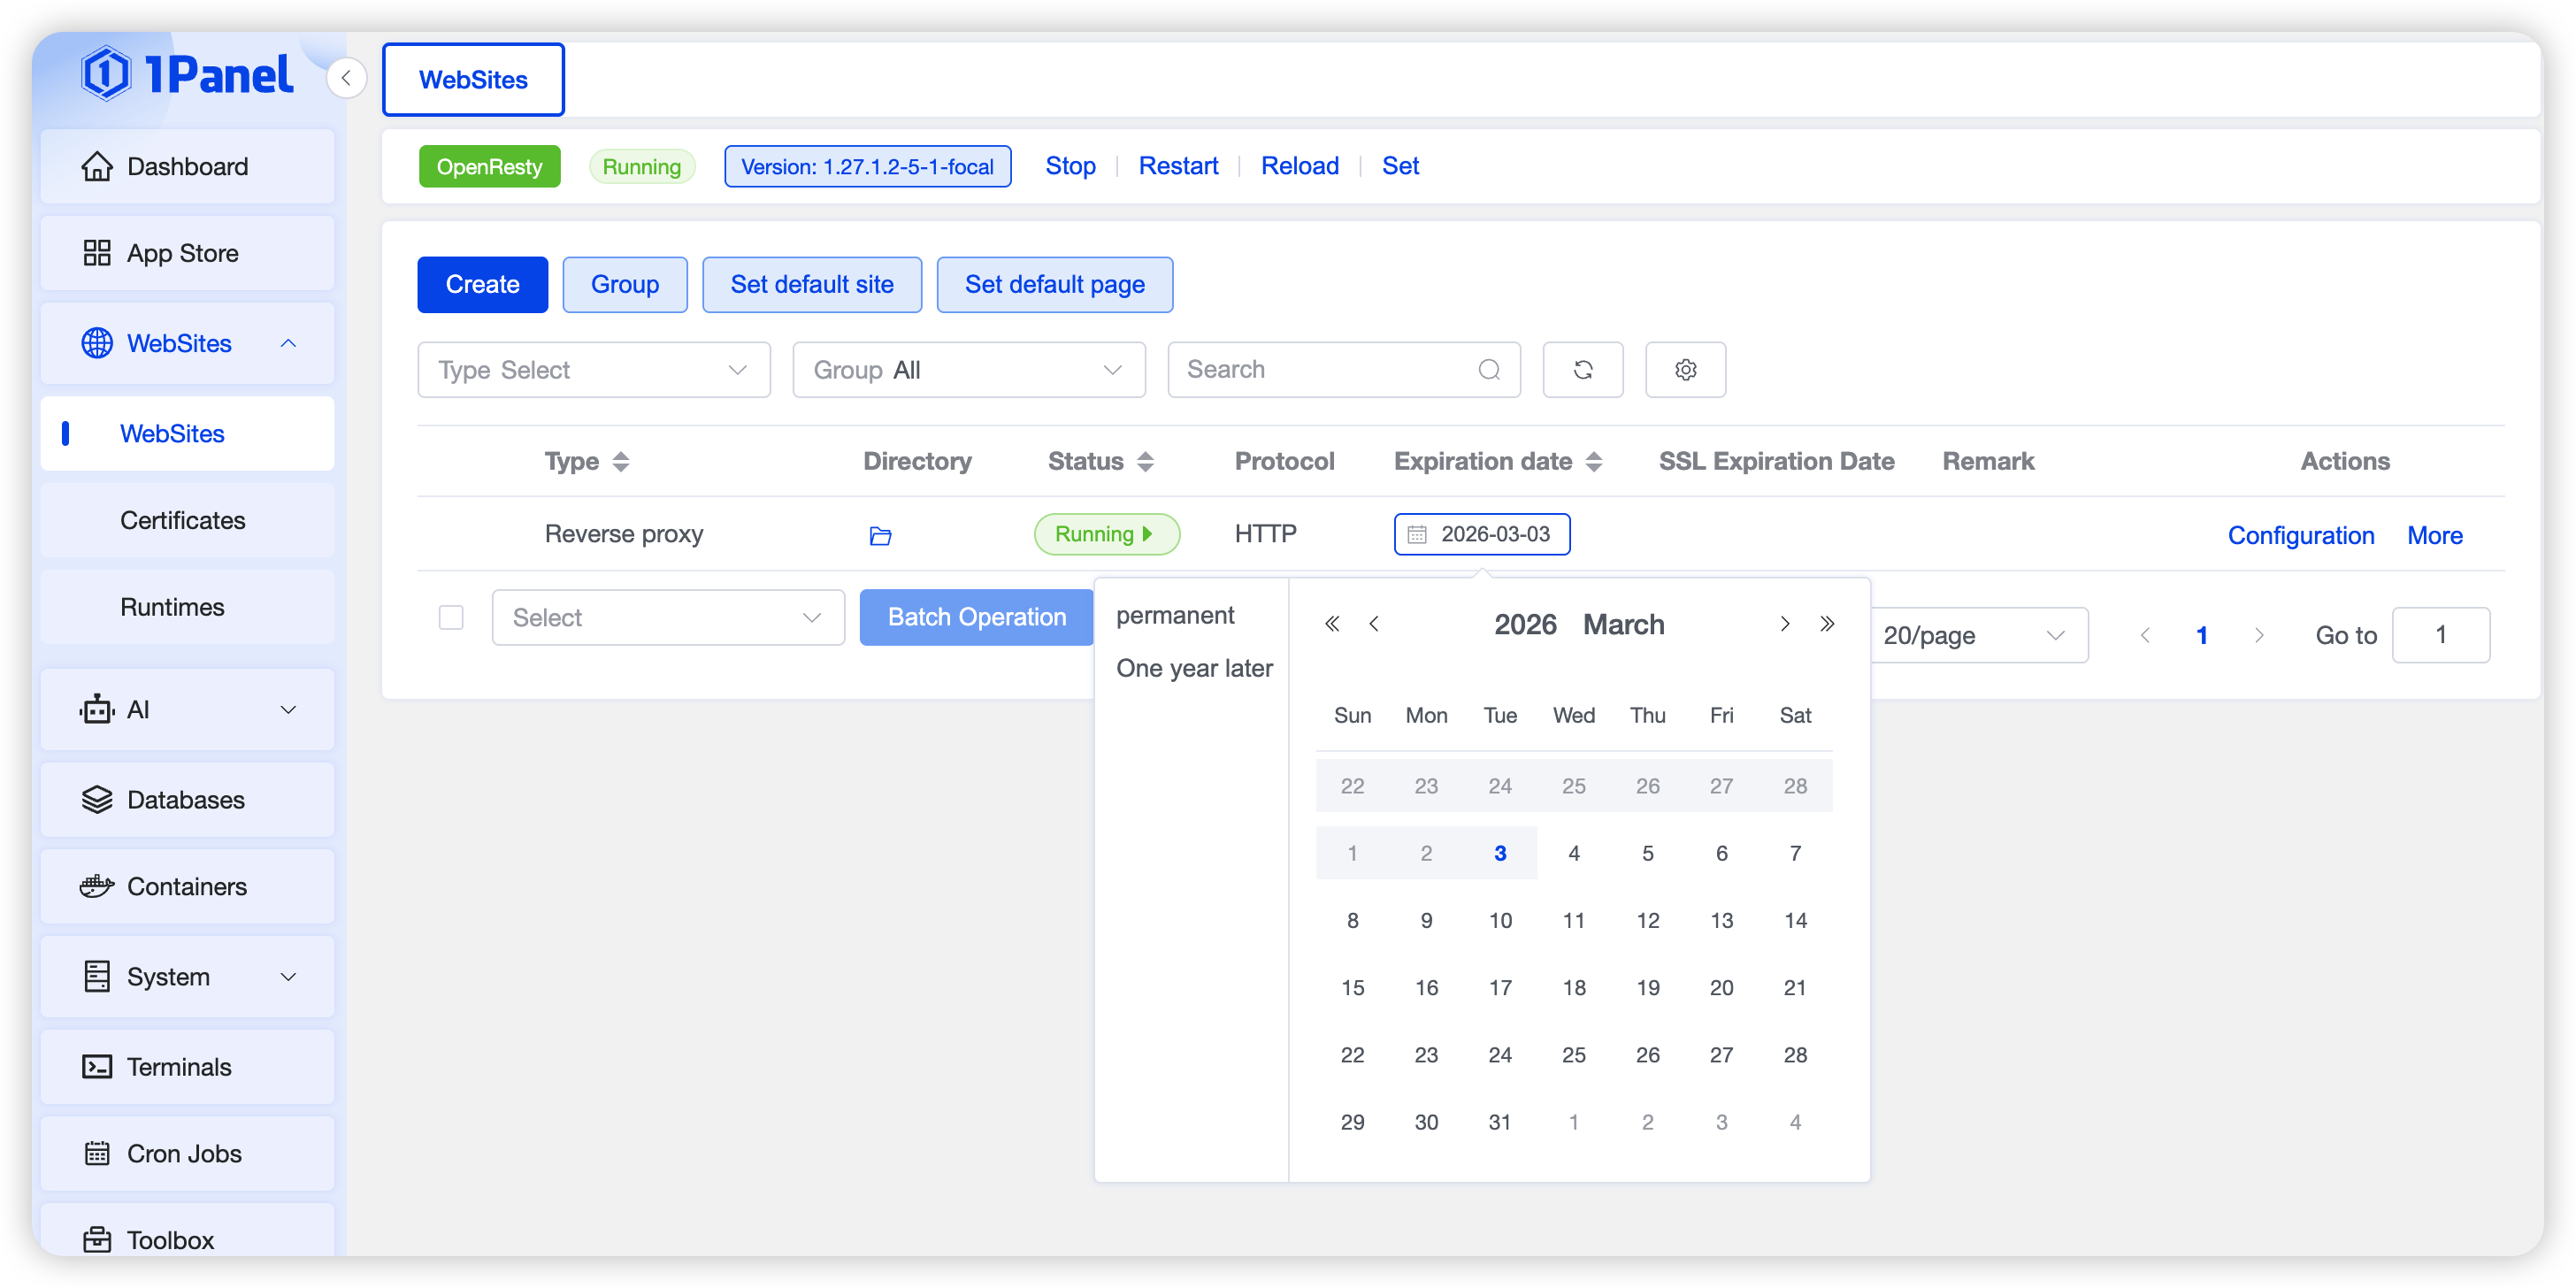Collapse sidebar with the arrow button
This screenshot has width=2576, height=1288.
pyautogui.click(x=346, y=78)
